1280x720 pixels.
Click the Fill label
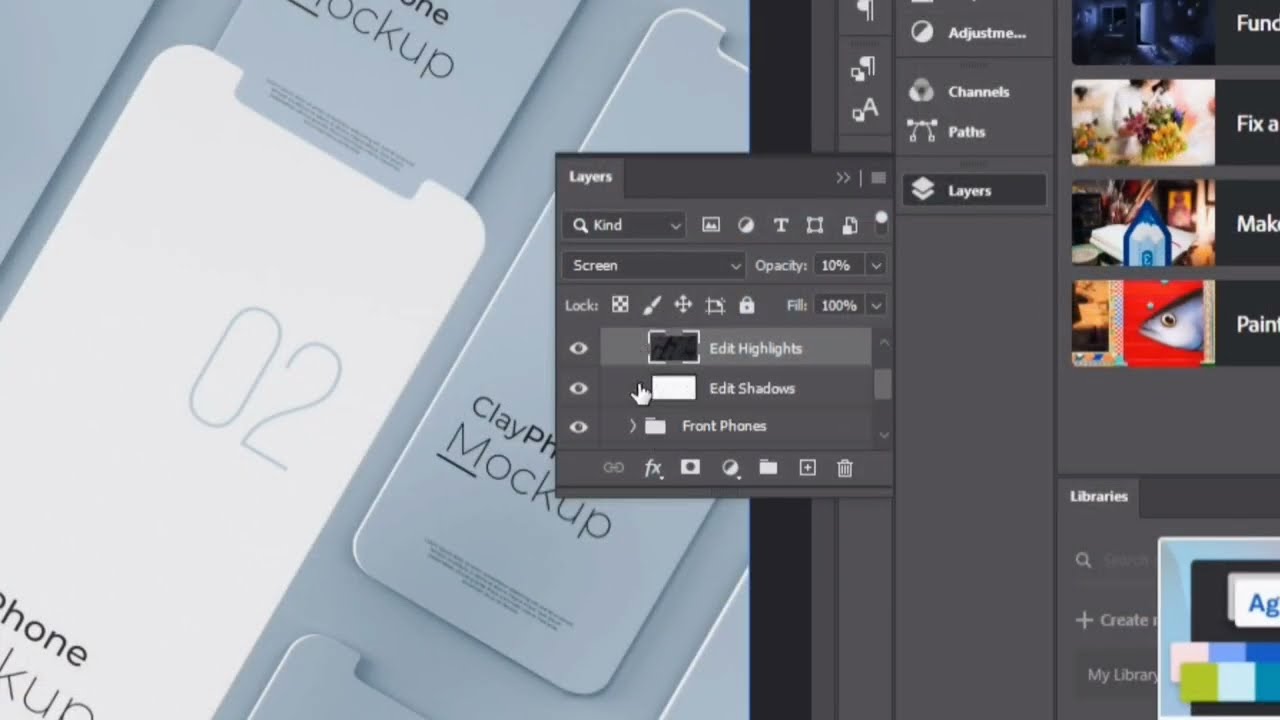coord(797,305)
